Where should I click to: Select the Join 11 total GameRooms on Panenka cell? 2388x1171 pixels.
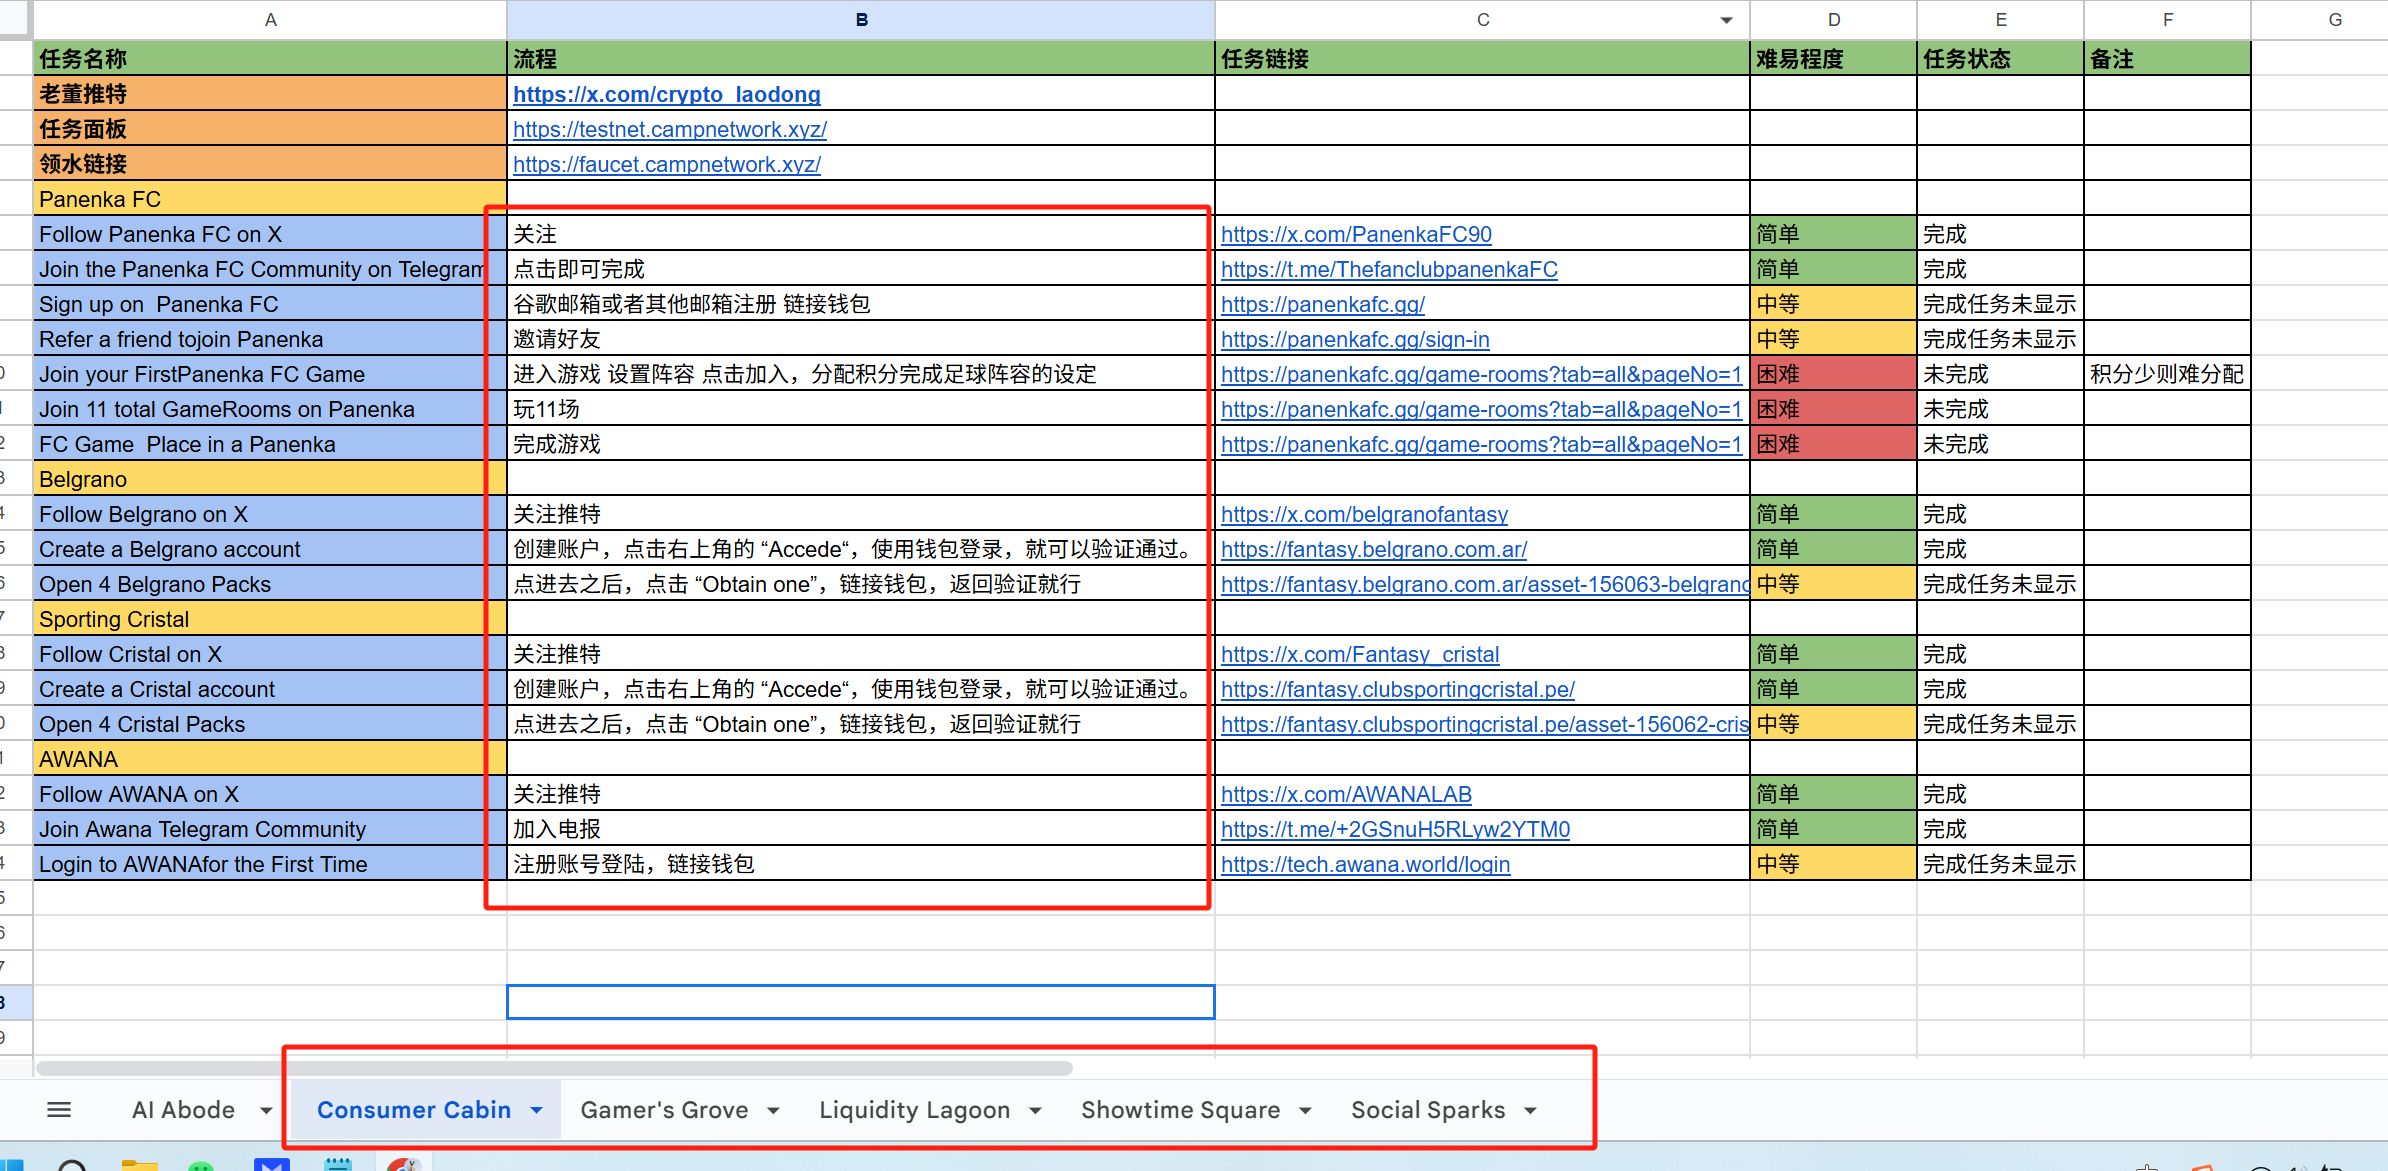[270, 409]
